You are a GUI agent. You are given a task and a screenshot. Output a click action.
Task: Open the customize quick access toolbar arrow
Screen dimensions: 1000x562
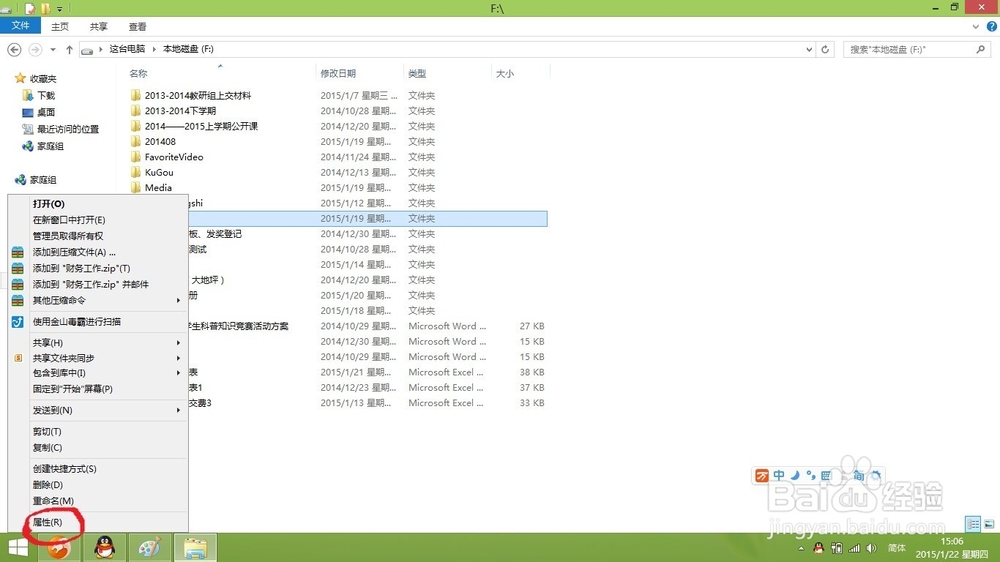[59, 9]
